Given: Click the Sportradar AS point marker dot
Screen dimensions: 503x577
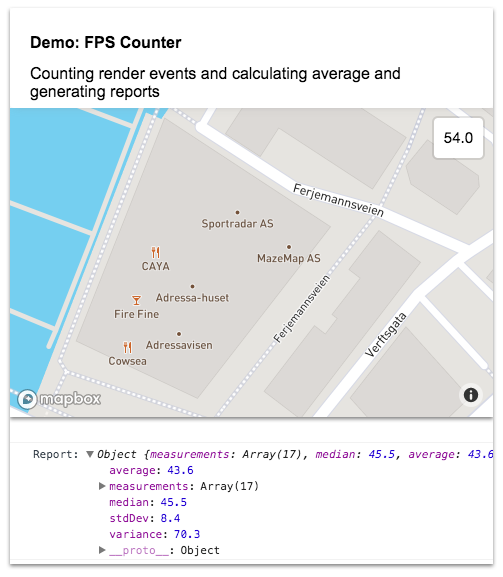Looking at the screenshot, I should point(237,212).
